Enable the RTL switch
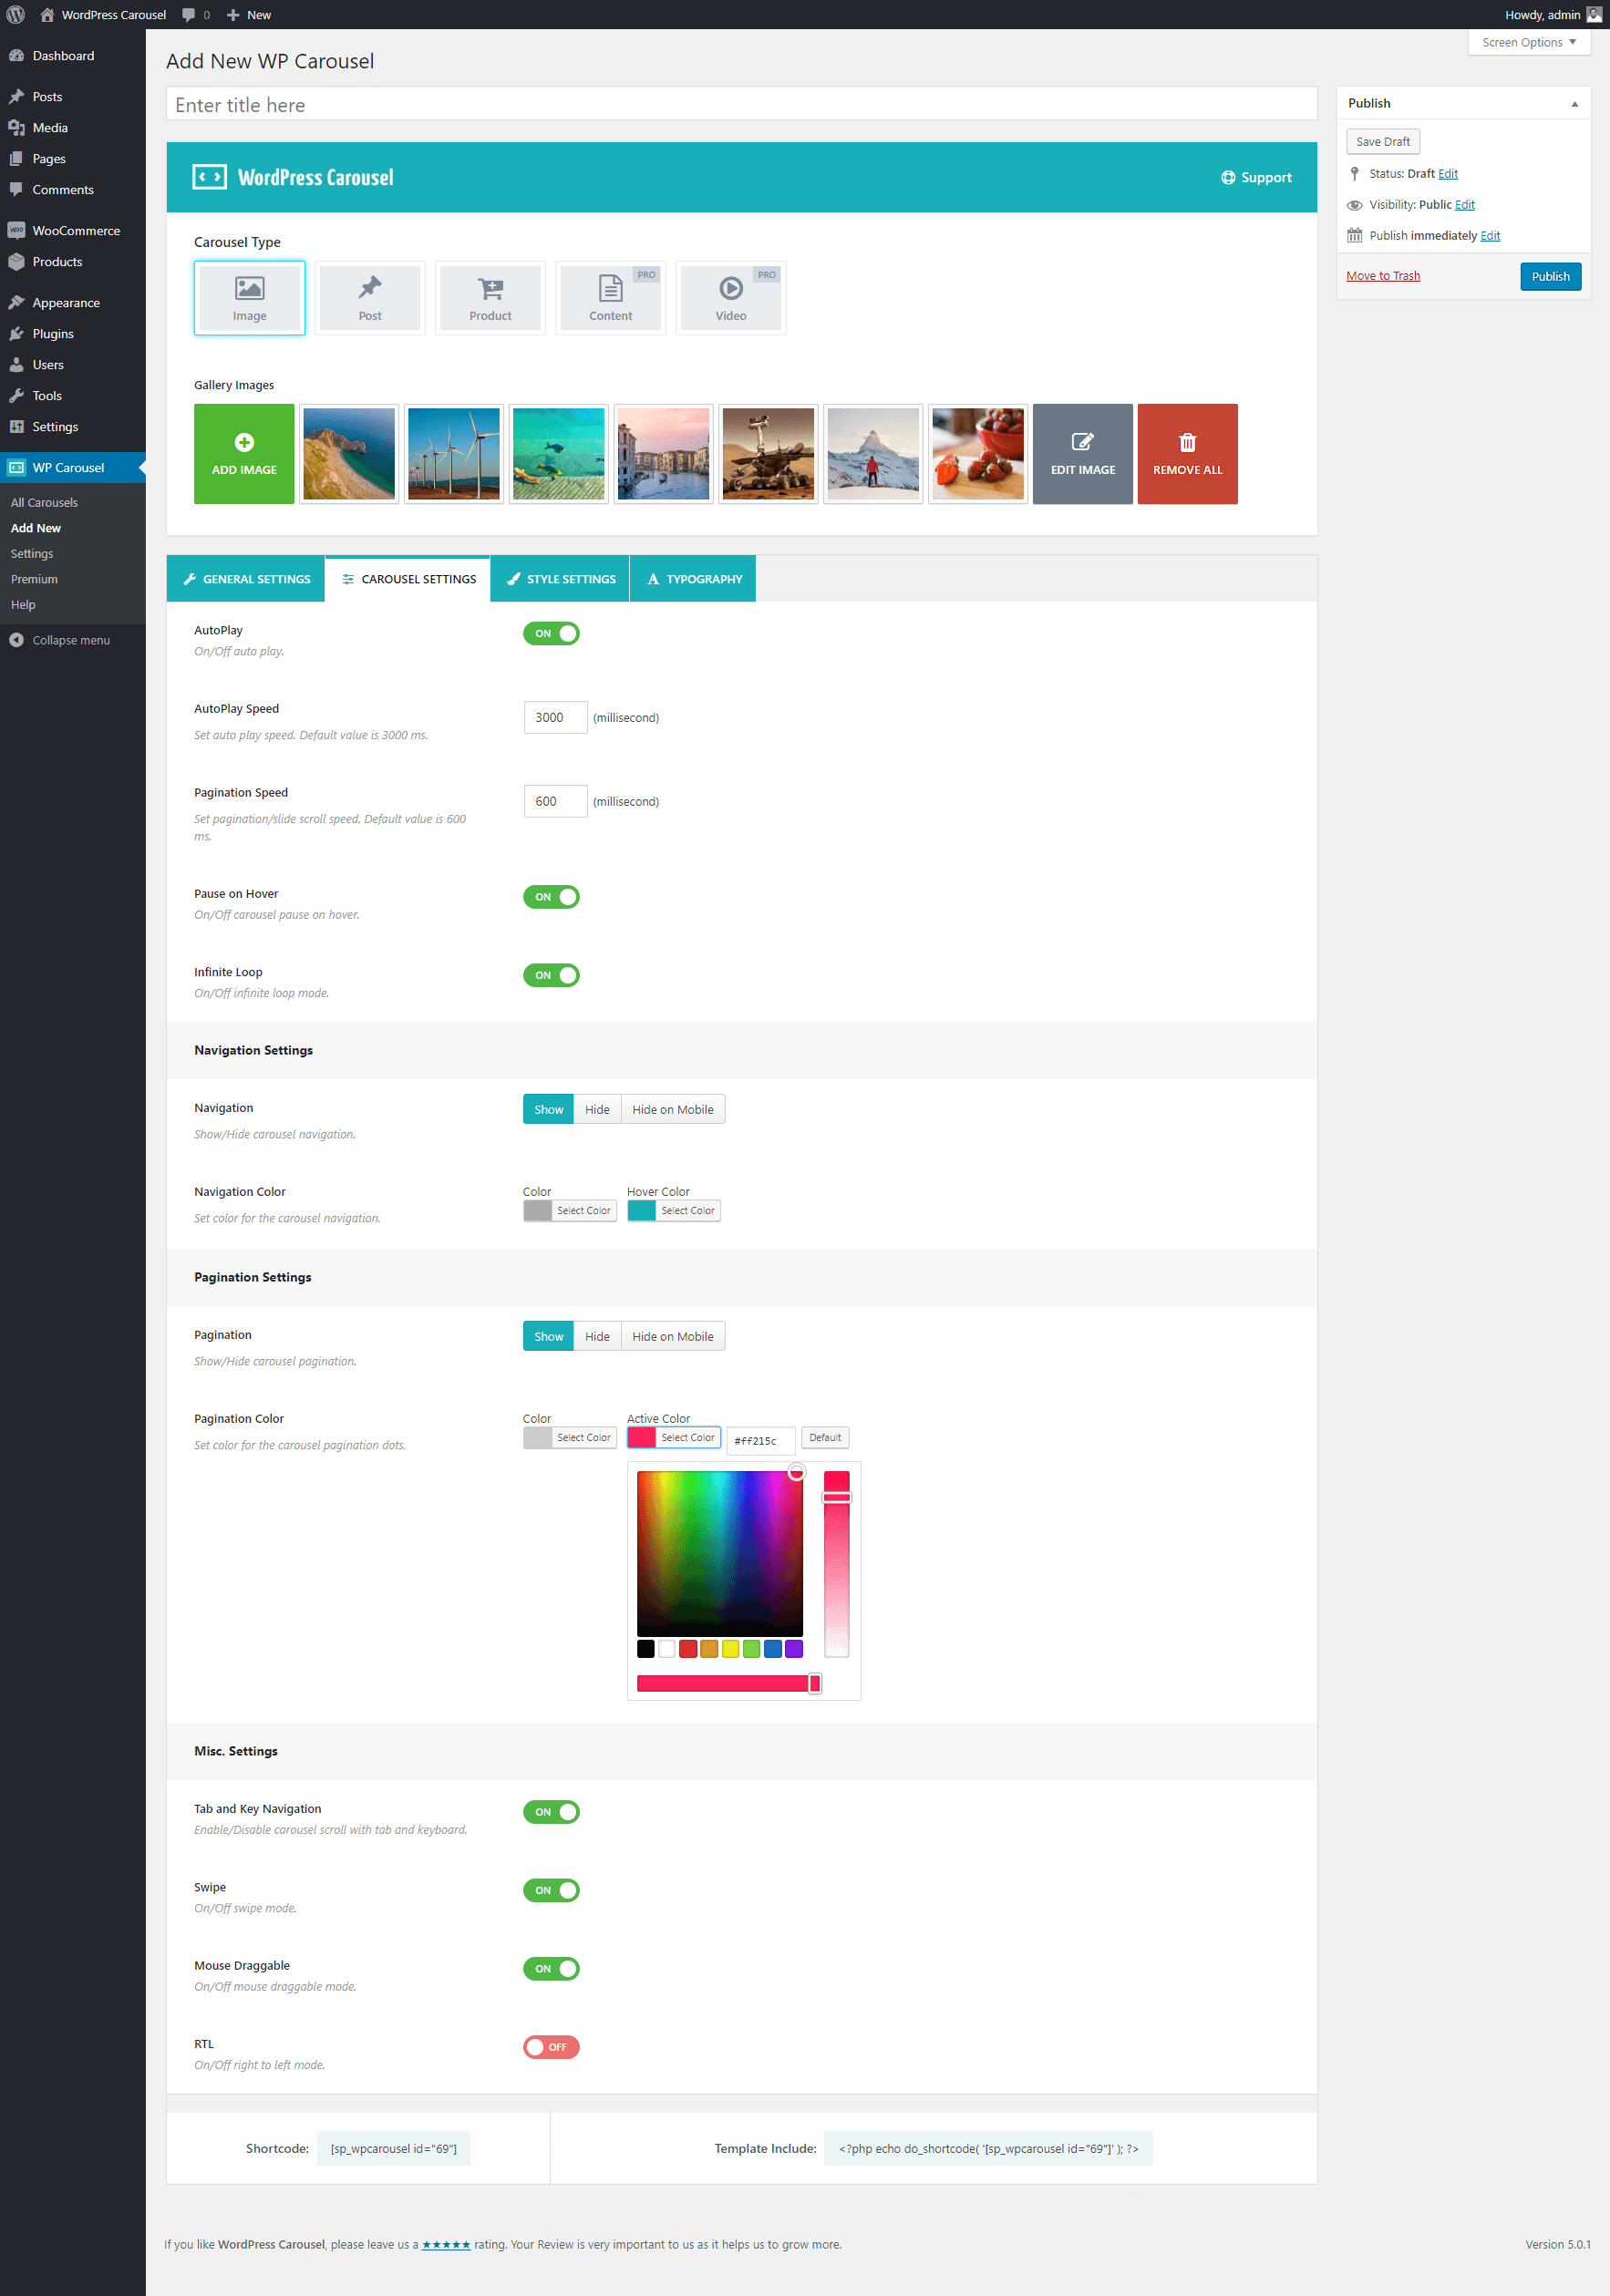This screenshot has width=1610, height=2296. (551, 2047)
